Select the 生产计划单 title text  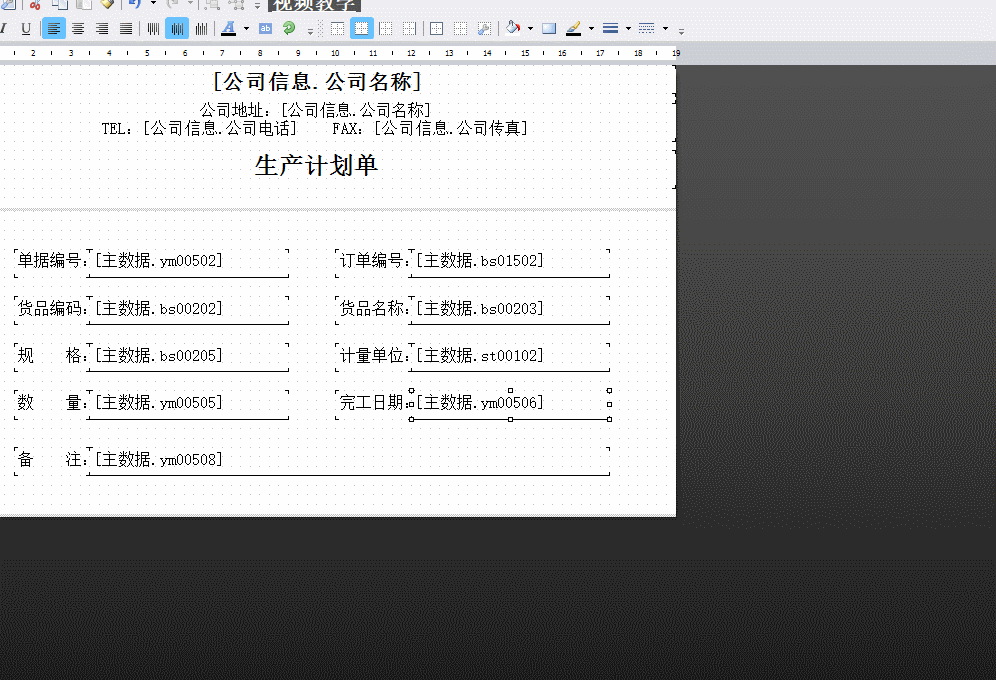coord(316,166)
